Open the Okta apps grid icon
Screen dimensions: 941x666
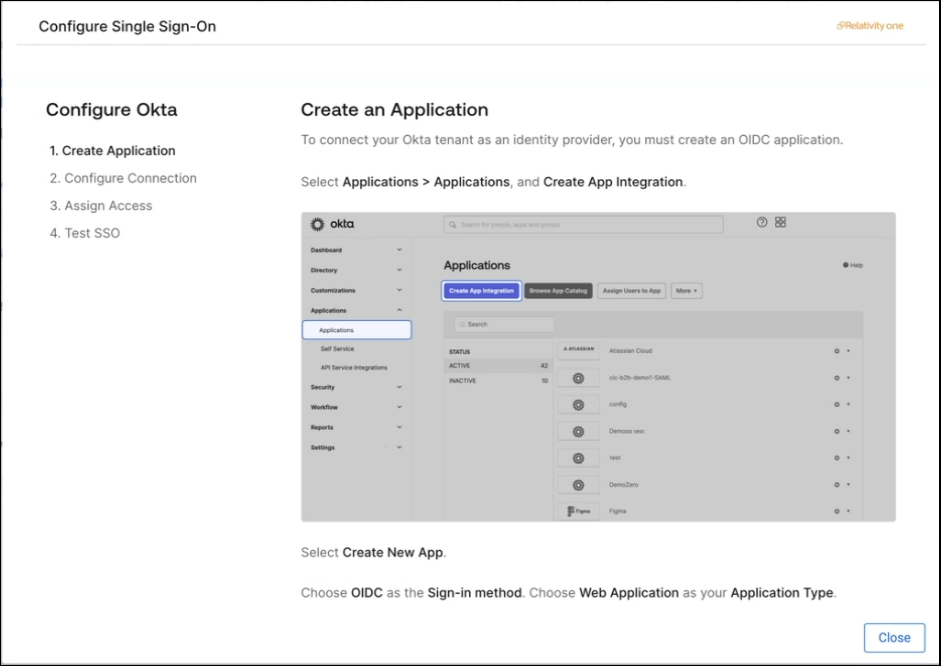780,222
